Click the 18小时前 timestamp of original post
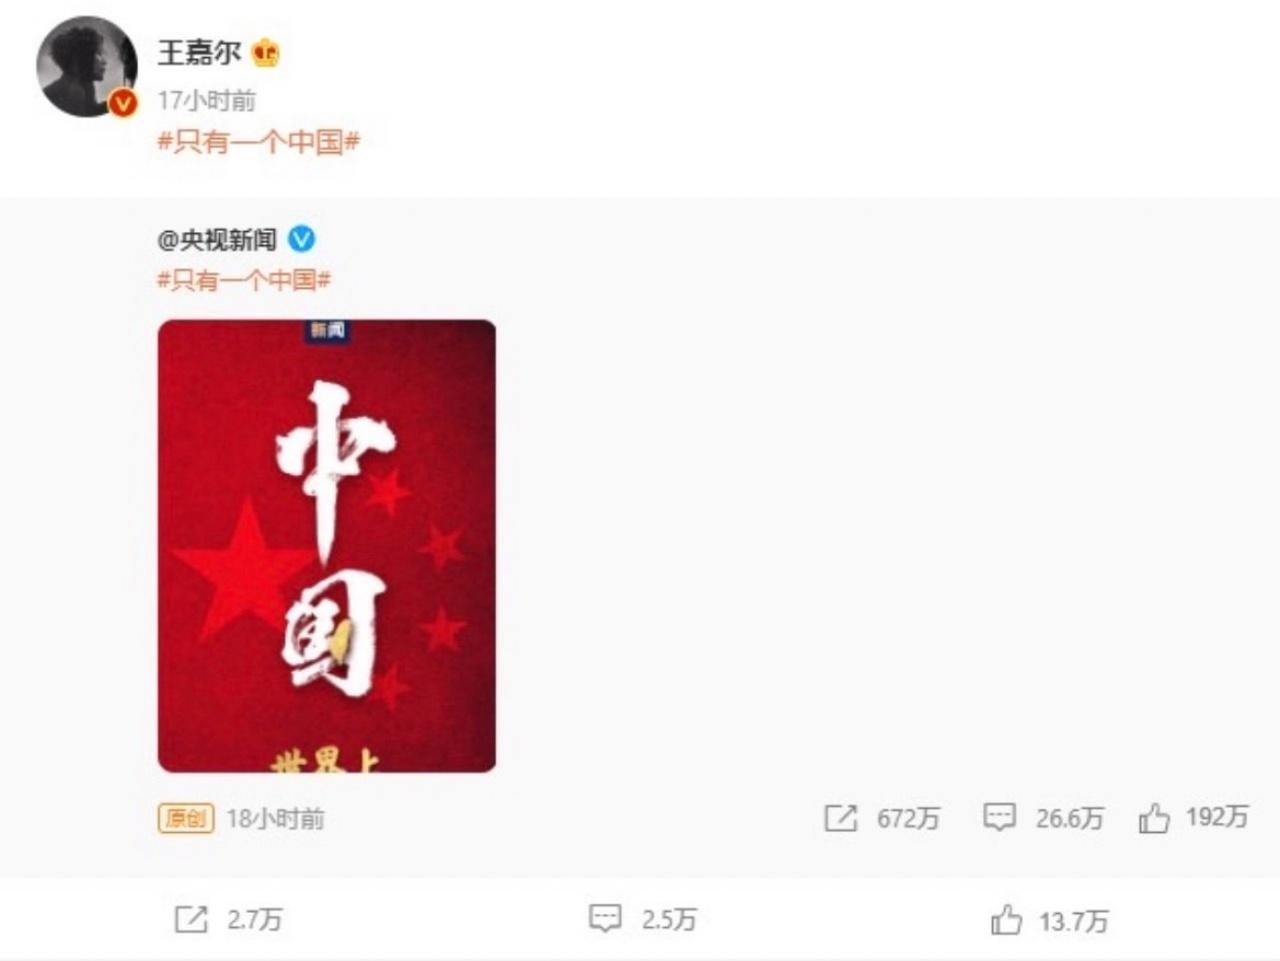 (275, 819)
